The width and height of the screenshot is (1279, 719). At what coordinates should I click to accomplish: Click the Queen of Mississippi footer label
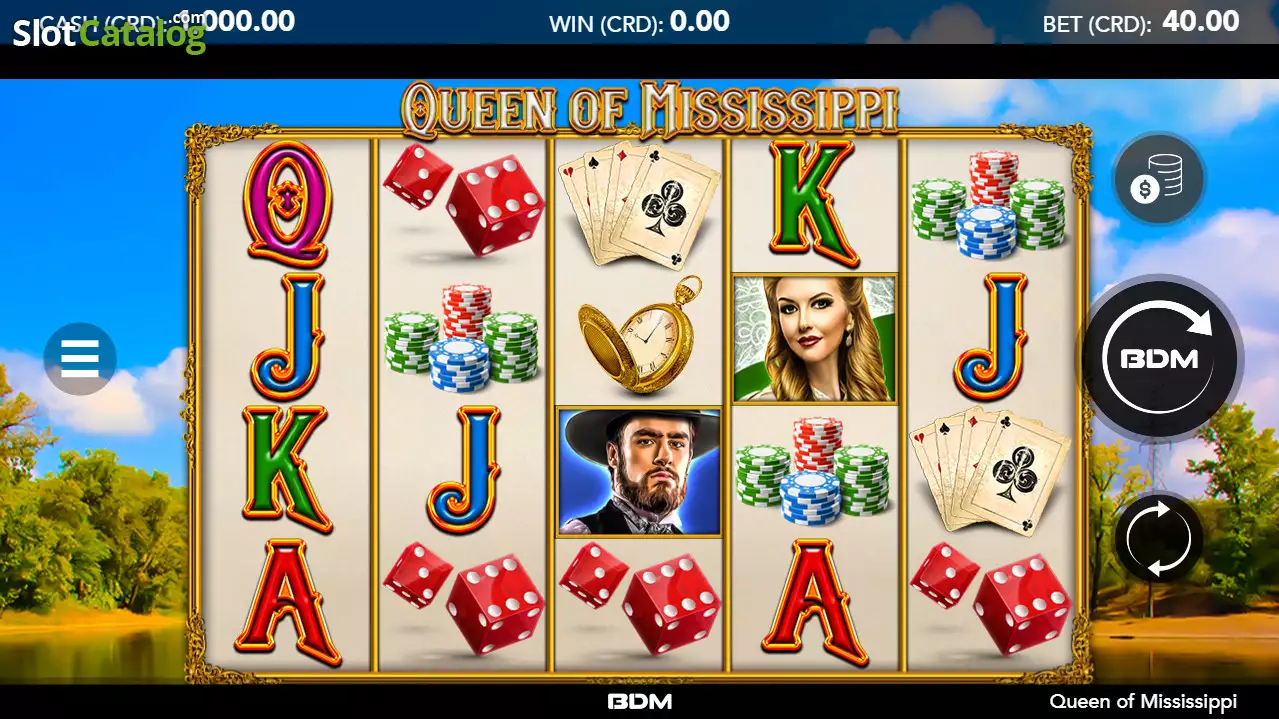pyautogui.click(x=1143, y=702)
